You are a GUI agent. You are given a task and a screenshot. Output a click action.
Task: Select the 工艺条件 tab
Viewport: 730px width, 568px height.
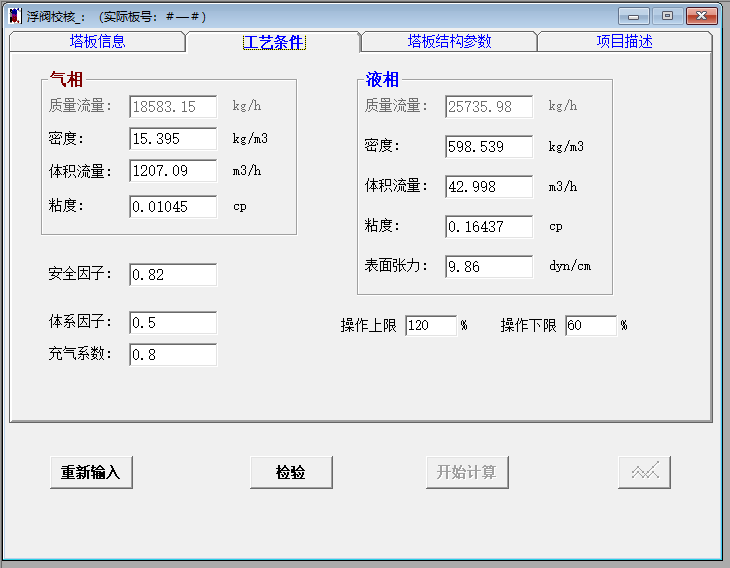click(x=274, y=42)
